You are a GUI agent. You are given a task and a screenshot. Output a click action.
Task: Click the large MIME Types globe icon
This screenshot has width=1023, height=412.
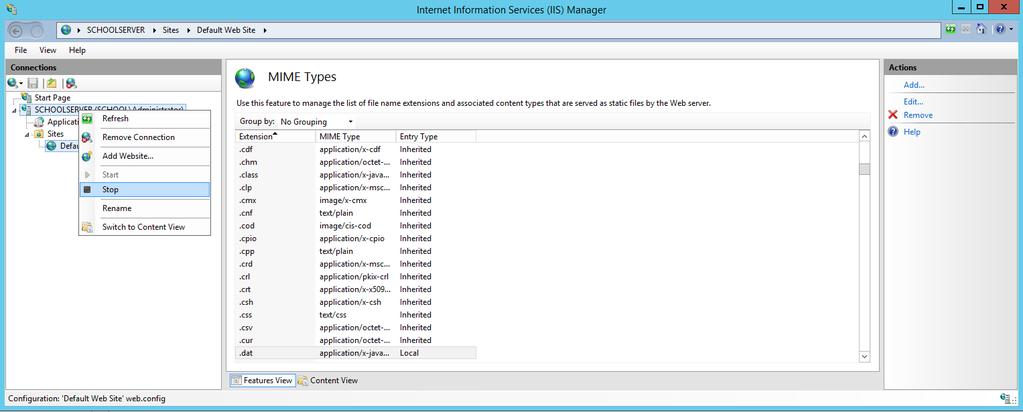(x=245, y=78)
